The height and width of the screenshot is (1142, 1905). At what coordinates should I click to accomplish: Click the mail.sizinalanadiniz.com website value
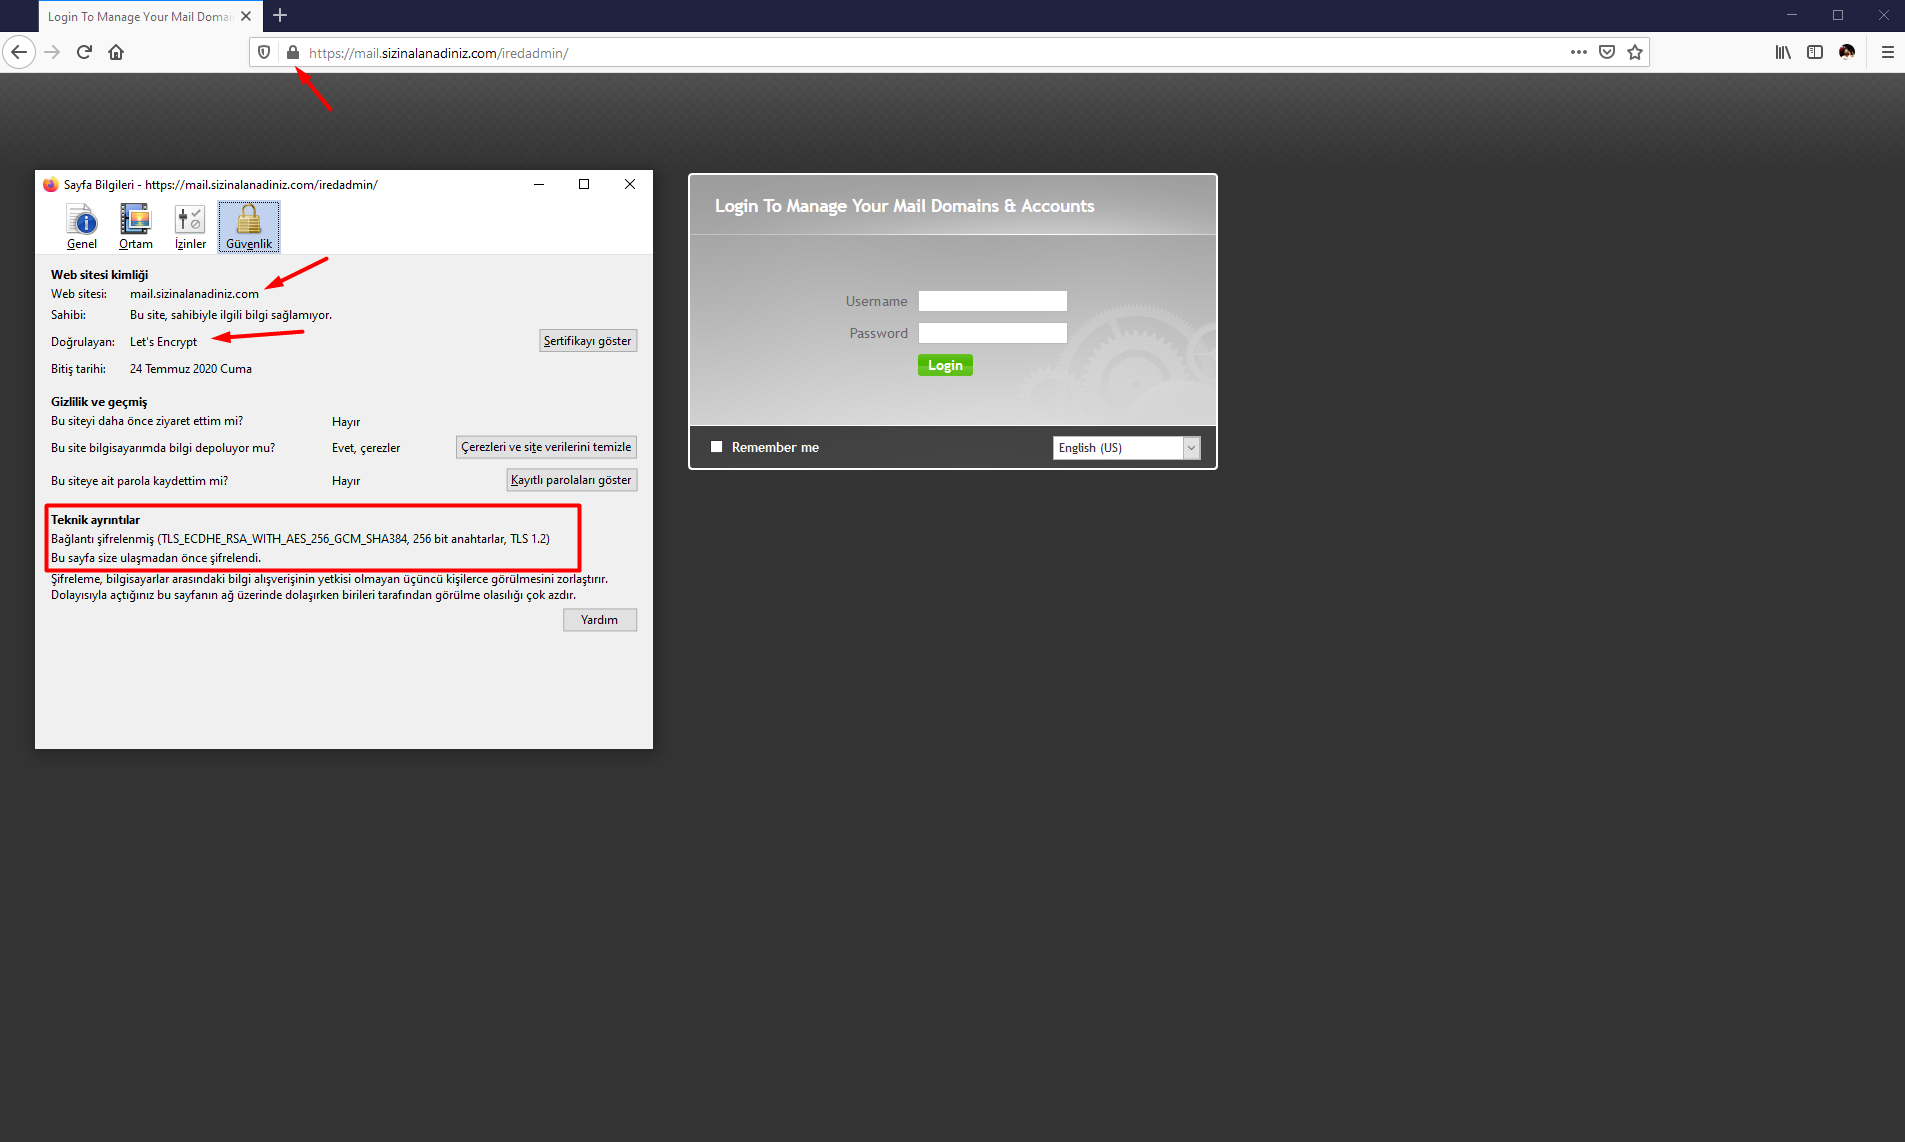click(194, 294)
